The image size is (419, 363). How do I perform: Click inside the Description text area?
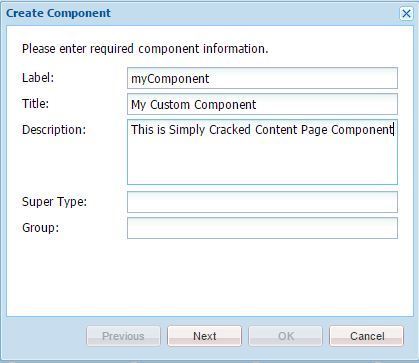(x=262, y=152)
